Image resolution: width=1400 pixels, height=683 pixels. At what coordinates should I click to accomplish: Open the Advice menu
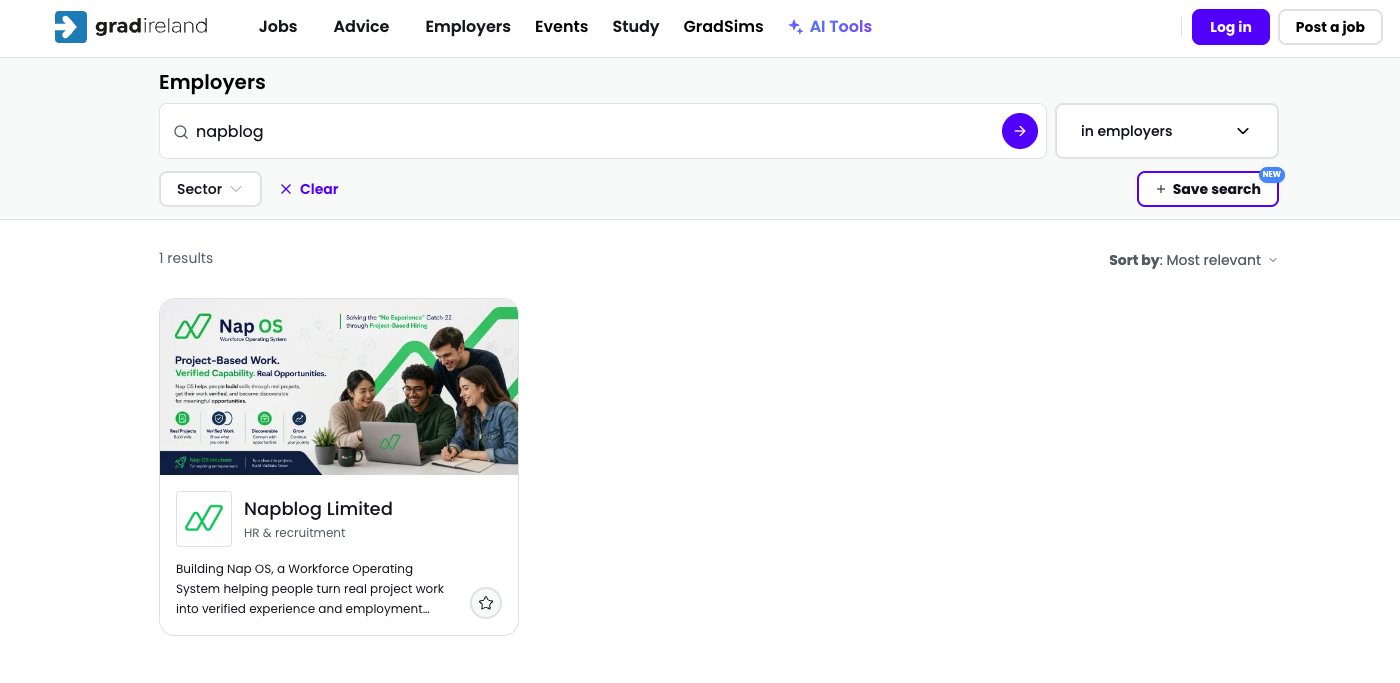pos(361,27)
